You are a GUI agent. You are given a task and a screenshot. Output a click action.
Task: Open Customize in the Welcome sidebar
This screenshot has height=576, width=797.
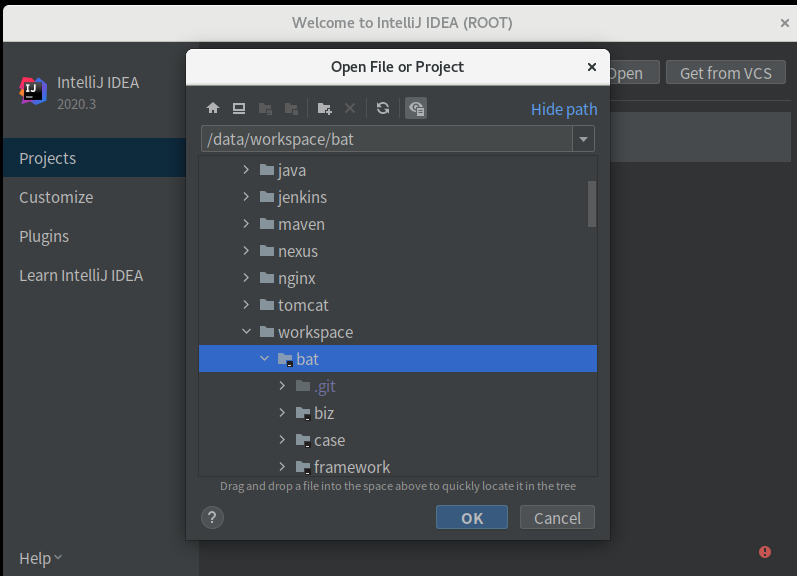(56, 197)
